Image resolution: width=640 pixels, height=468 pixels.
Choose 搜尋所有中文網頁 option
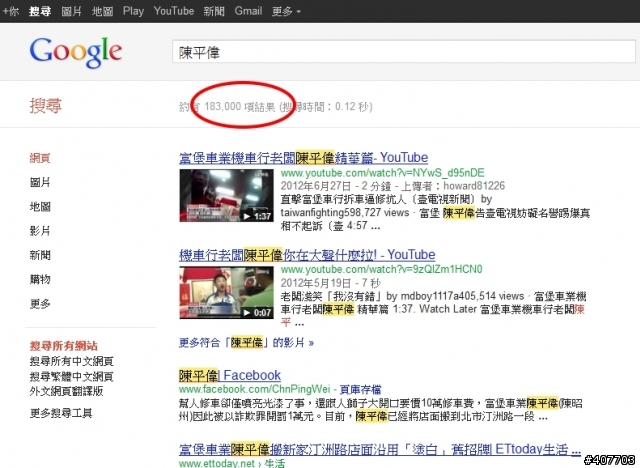[71, 361]
